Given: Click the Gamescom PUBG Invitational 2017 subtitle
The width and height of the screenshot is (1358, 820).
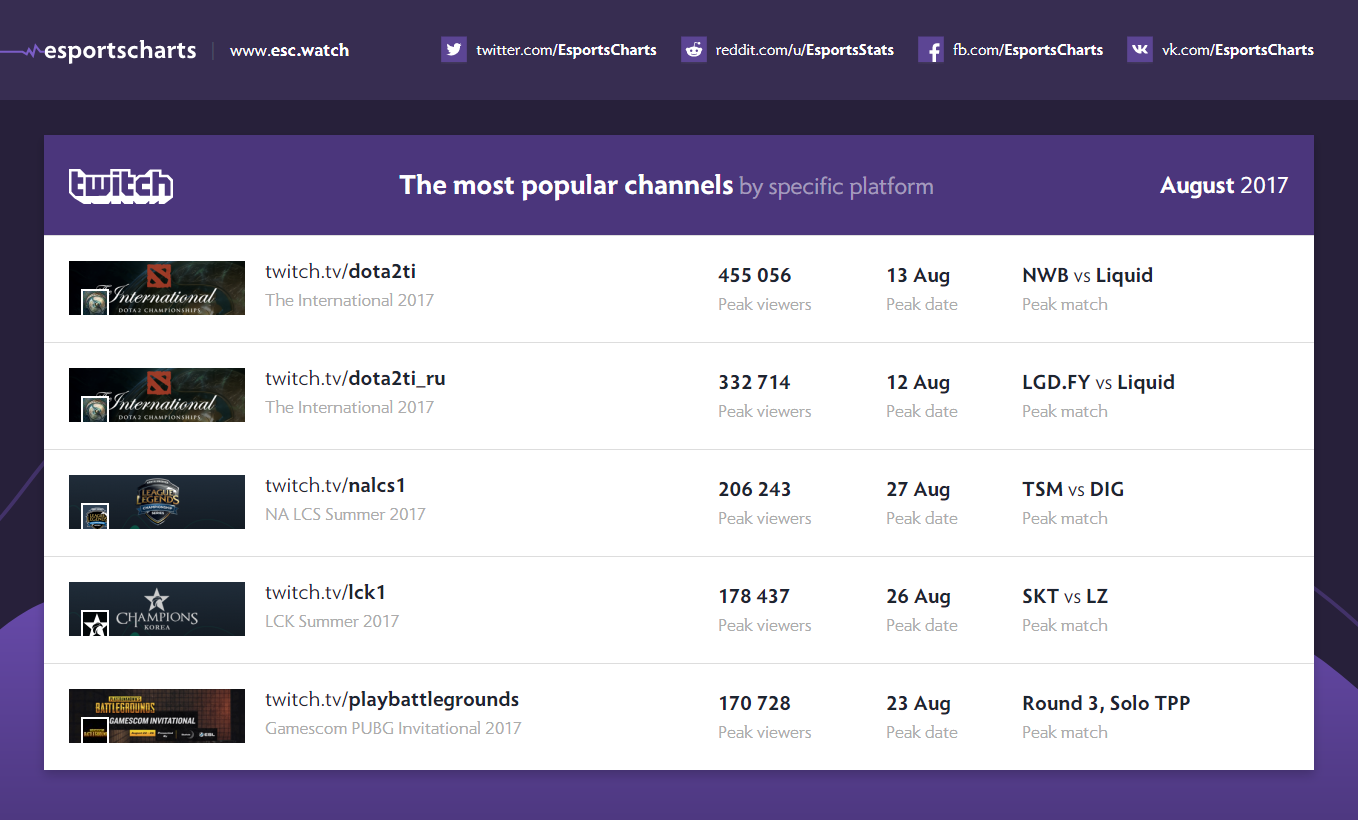Looking at the screenshot, I should coord(393,728).
